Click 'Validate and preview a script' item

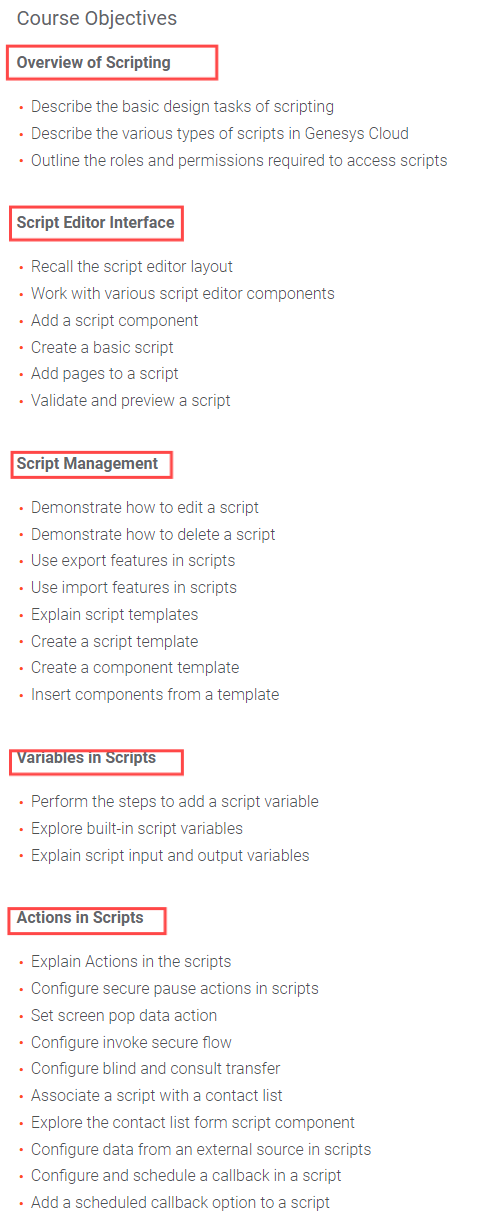[131, 400]
